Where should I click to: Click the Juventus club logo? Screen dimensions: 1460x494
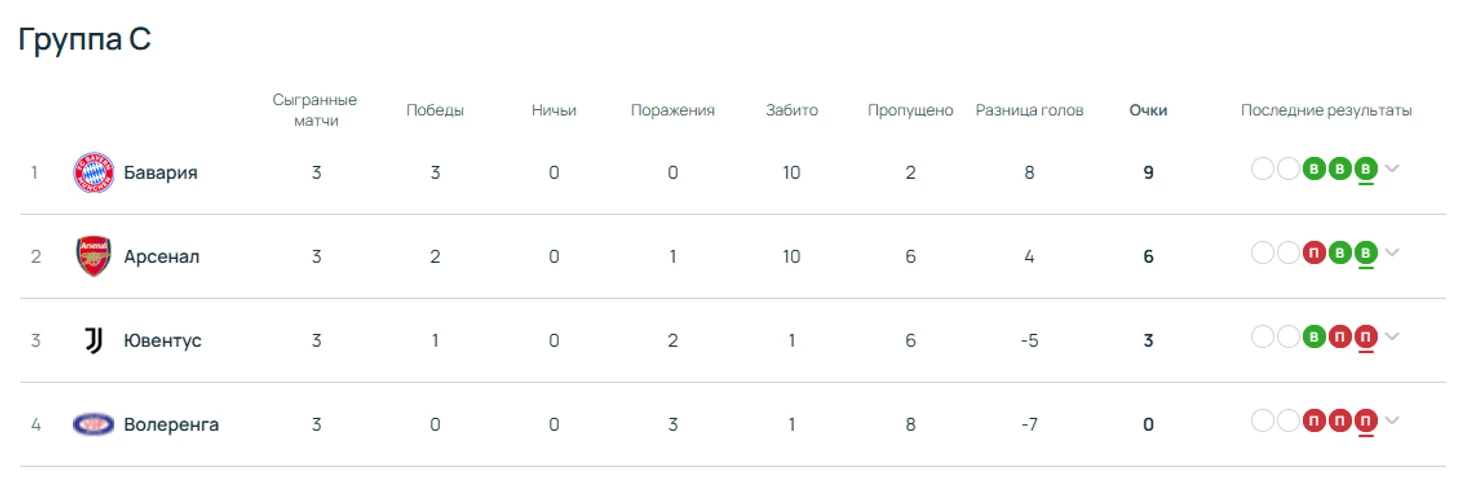point(94,340)
